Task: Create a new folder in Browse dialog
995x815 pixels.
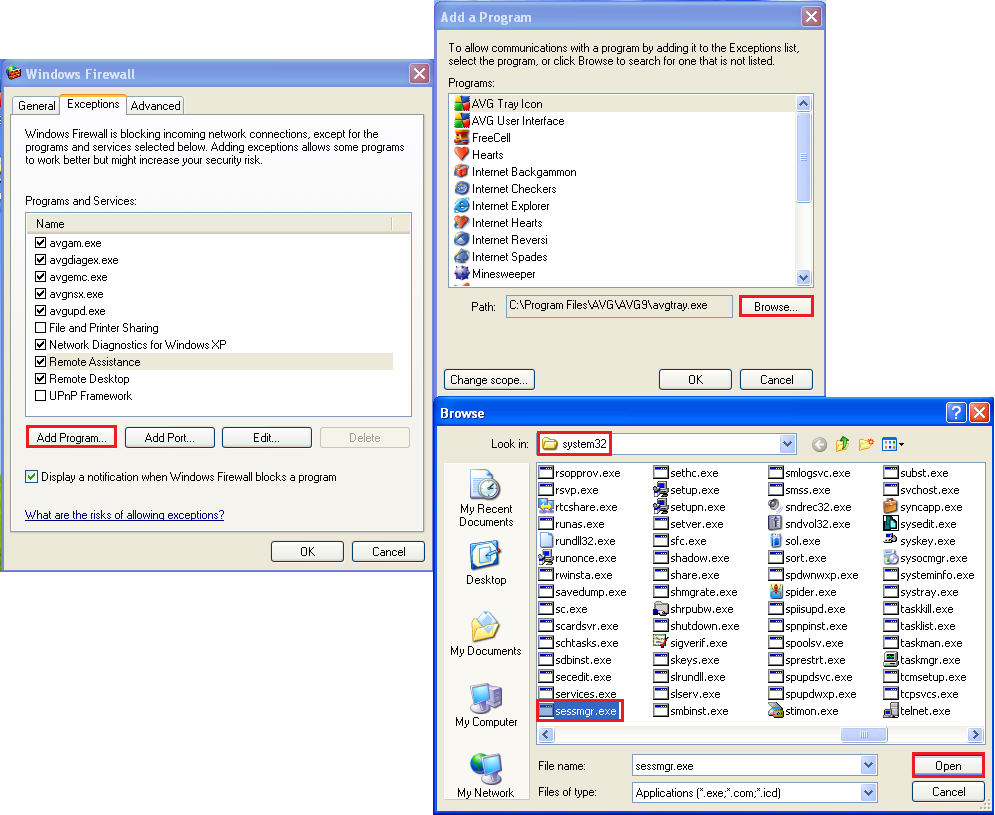Action: point(866,444)
